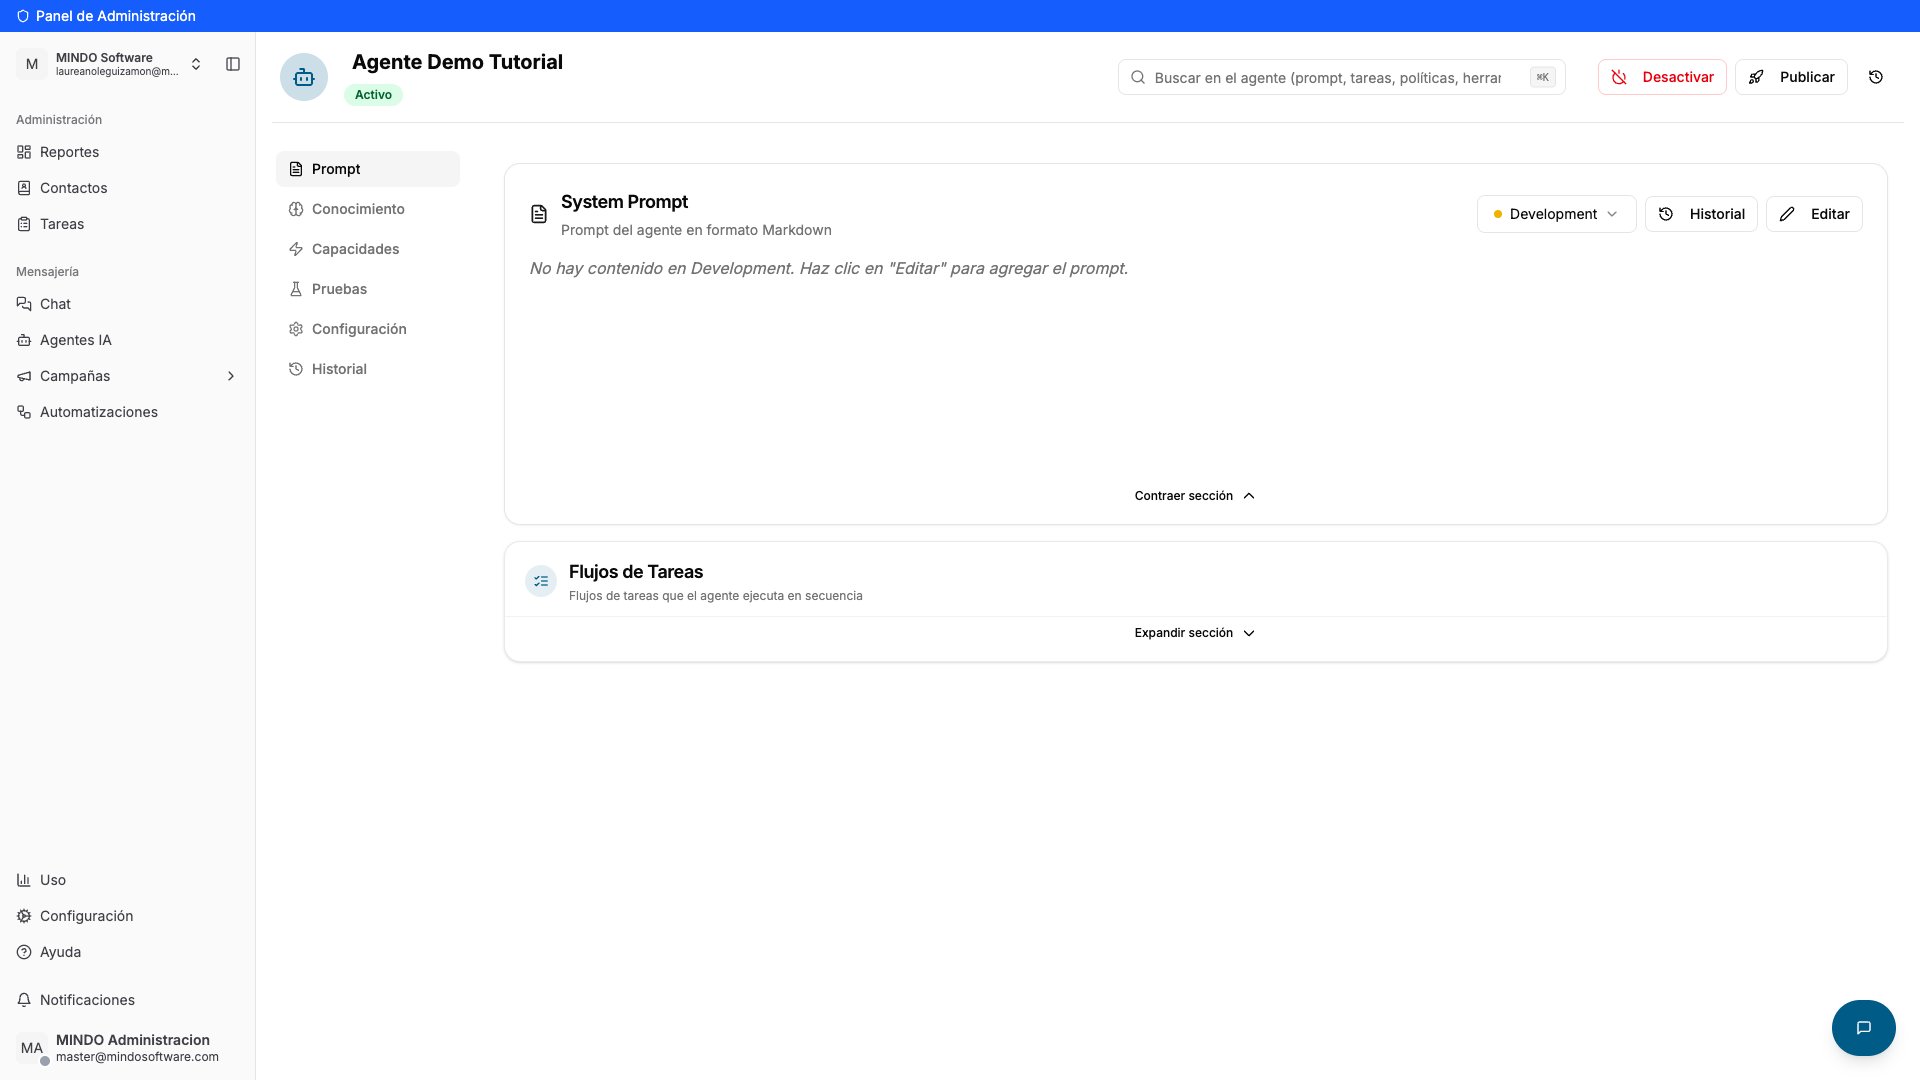Open the Historial tab in the agent menu
This screenshot has height=1080, width=1920.
(x=368, y=369)
